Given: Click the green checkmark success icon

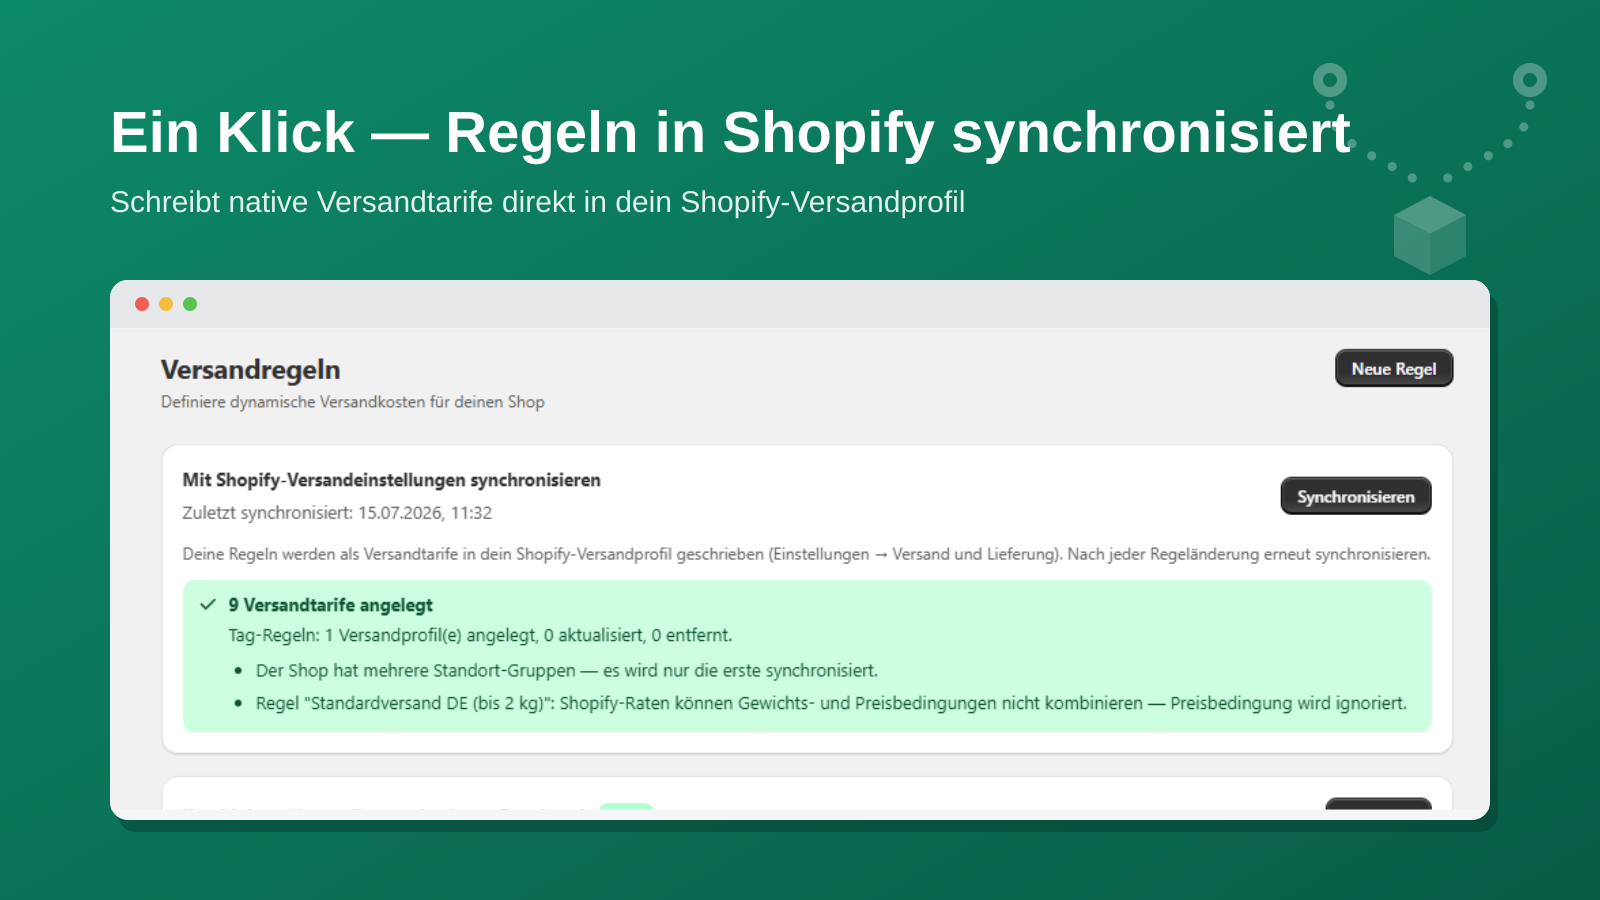Looking at the screenshot, I should click(x=208, y=605).
